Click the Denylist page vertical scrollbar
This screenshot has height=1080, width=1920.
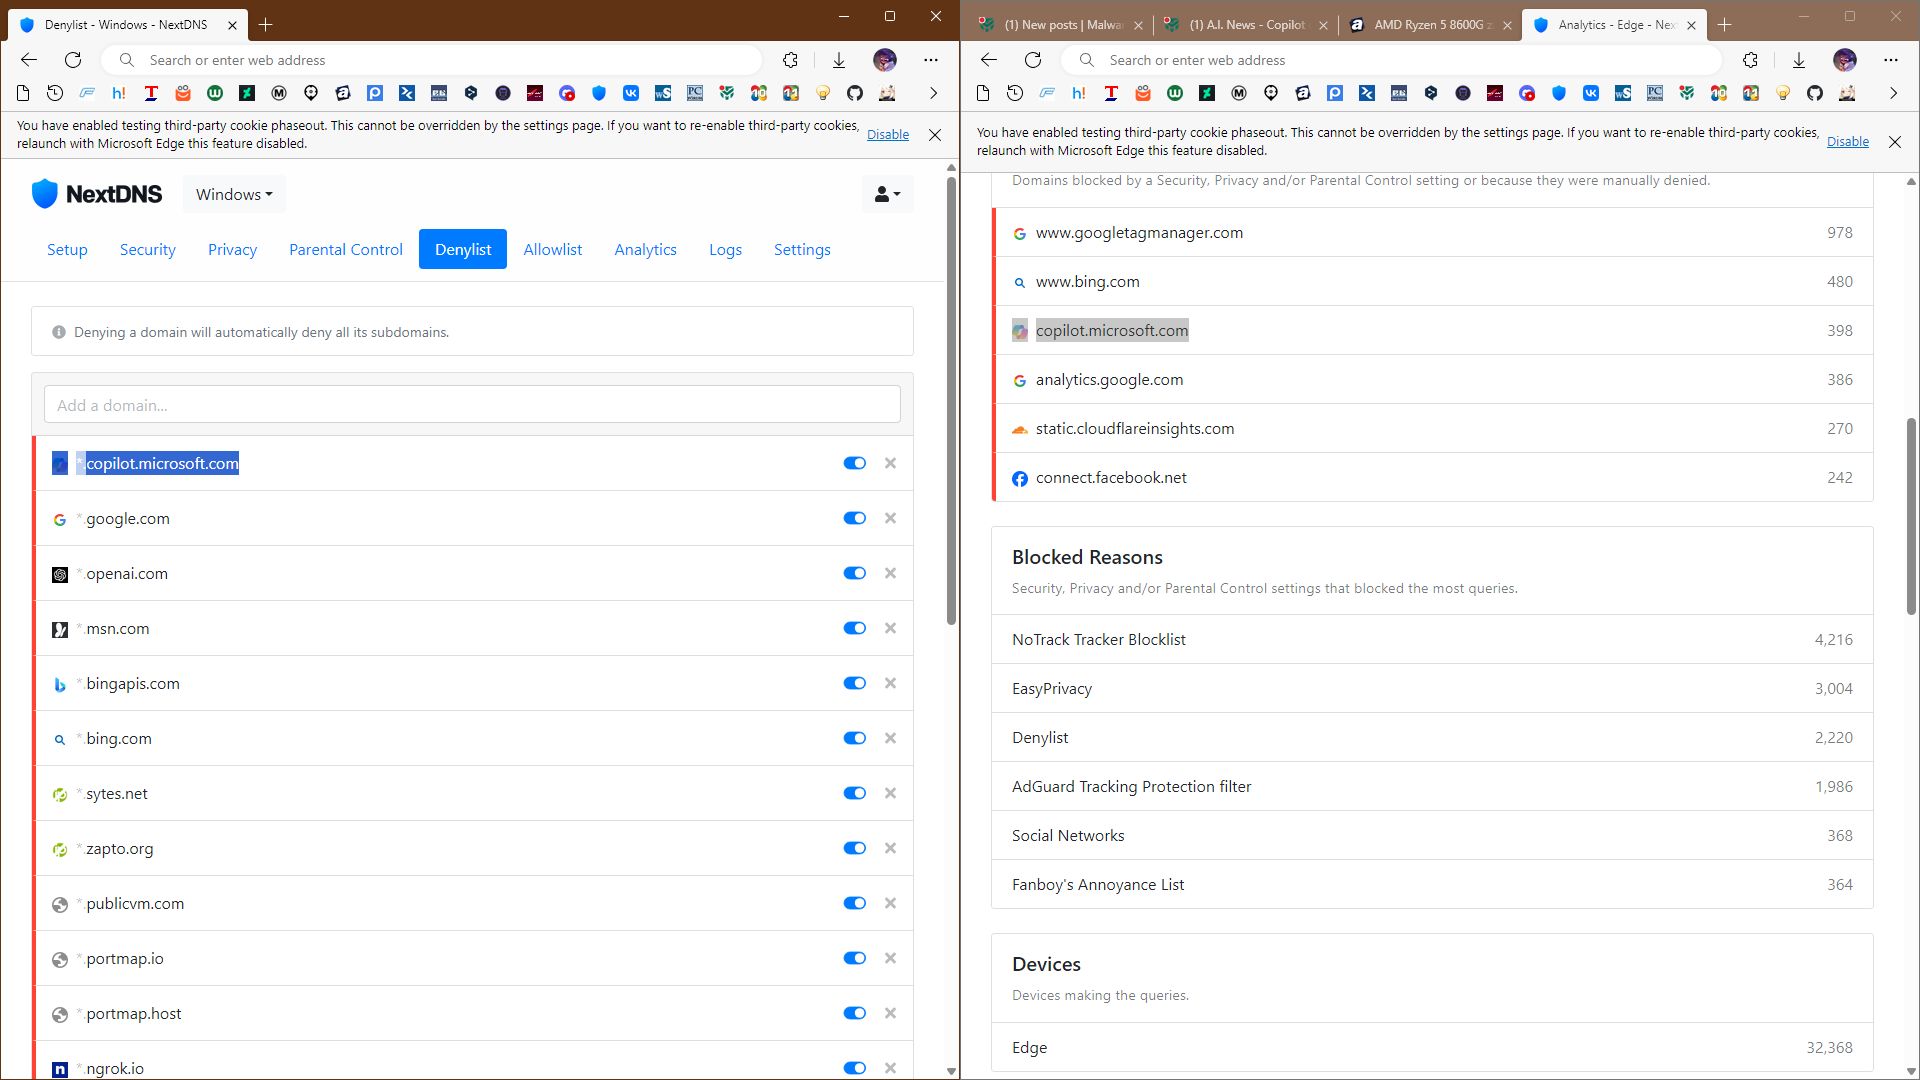(x=951, y=401)
